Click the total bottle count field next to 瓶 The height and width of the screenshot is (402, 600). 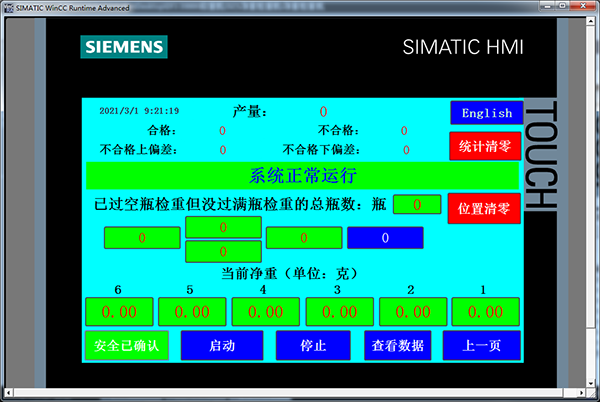pyautogui.click(x=417, y=205)
